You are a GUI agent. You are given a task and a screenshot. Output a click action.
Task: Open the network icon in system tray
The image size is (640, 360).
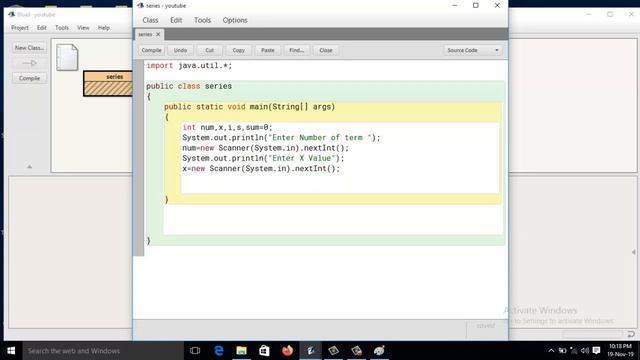tap(573, 351)
